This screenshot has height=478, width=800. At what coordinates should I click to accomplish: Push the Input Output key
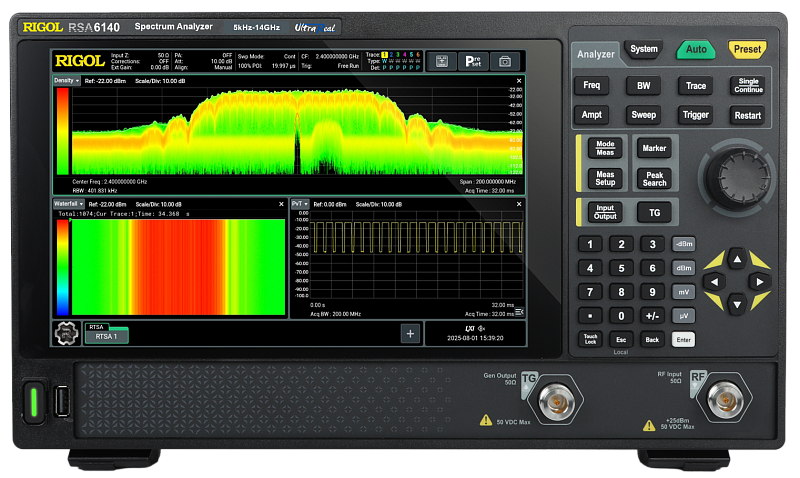(605, 212)
